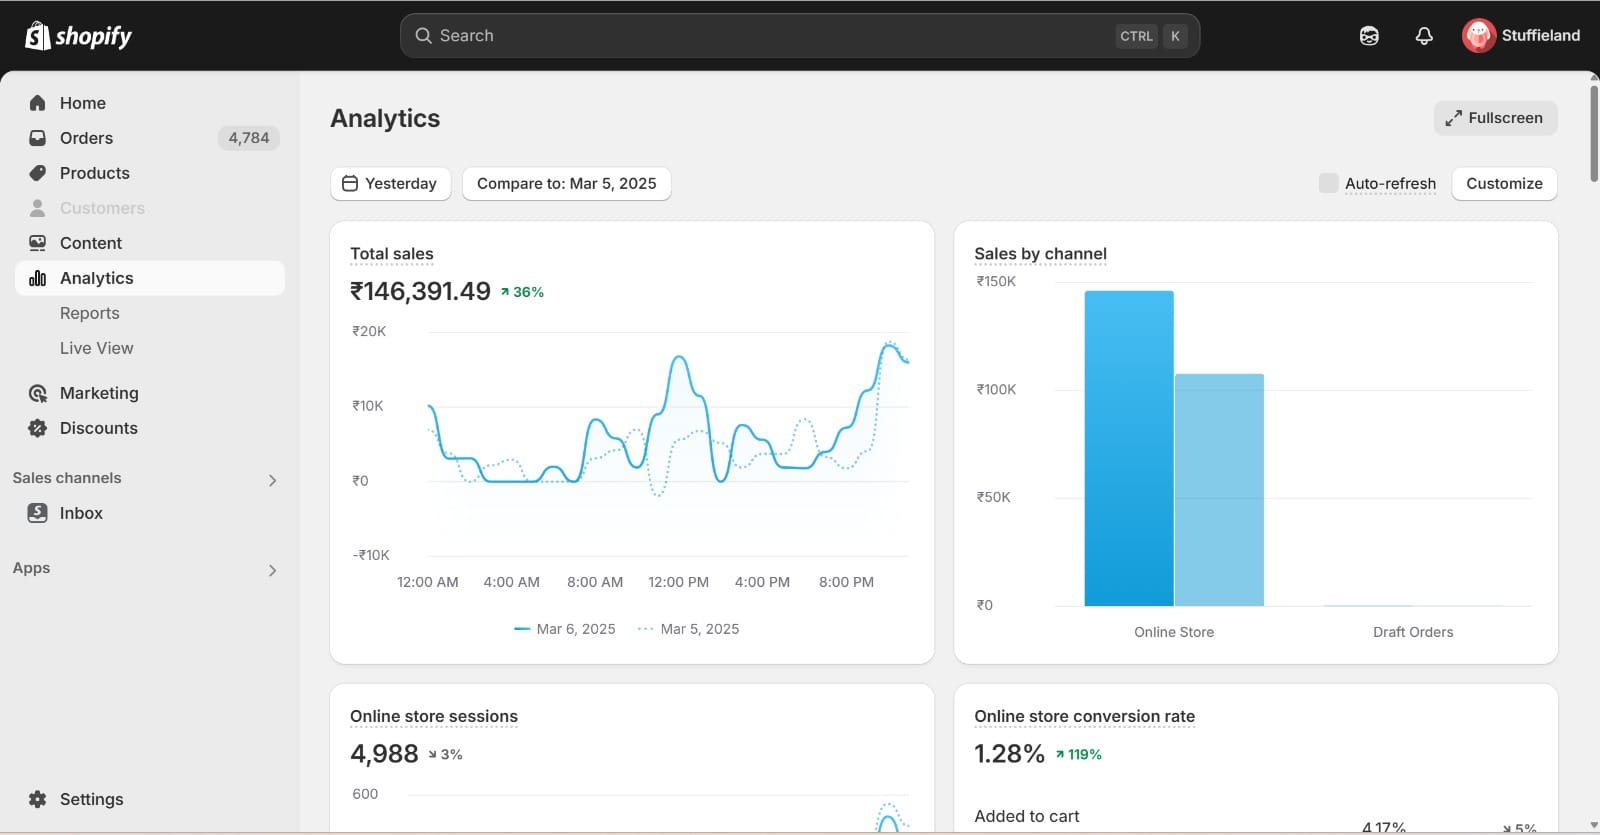
Task: Click the Orders inbox icon
Action: click(x=38, y=138)
